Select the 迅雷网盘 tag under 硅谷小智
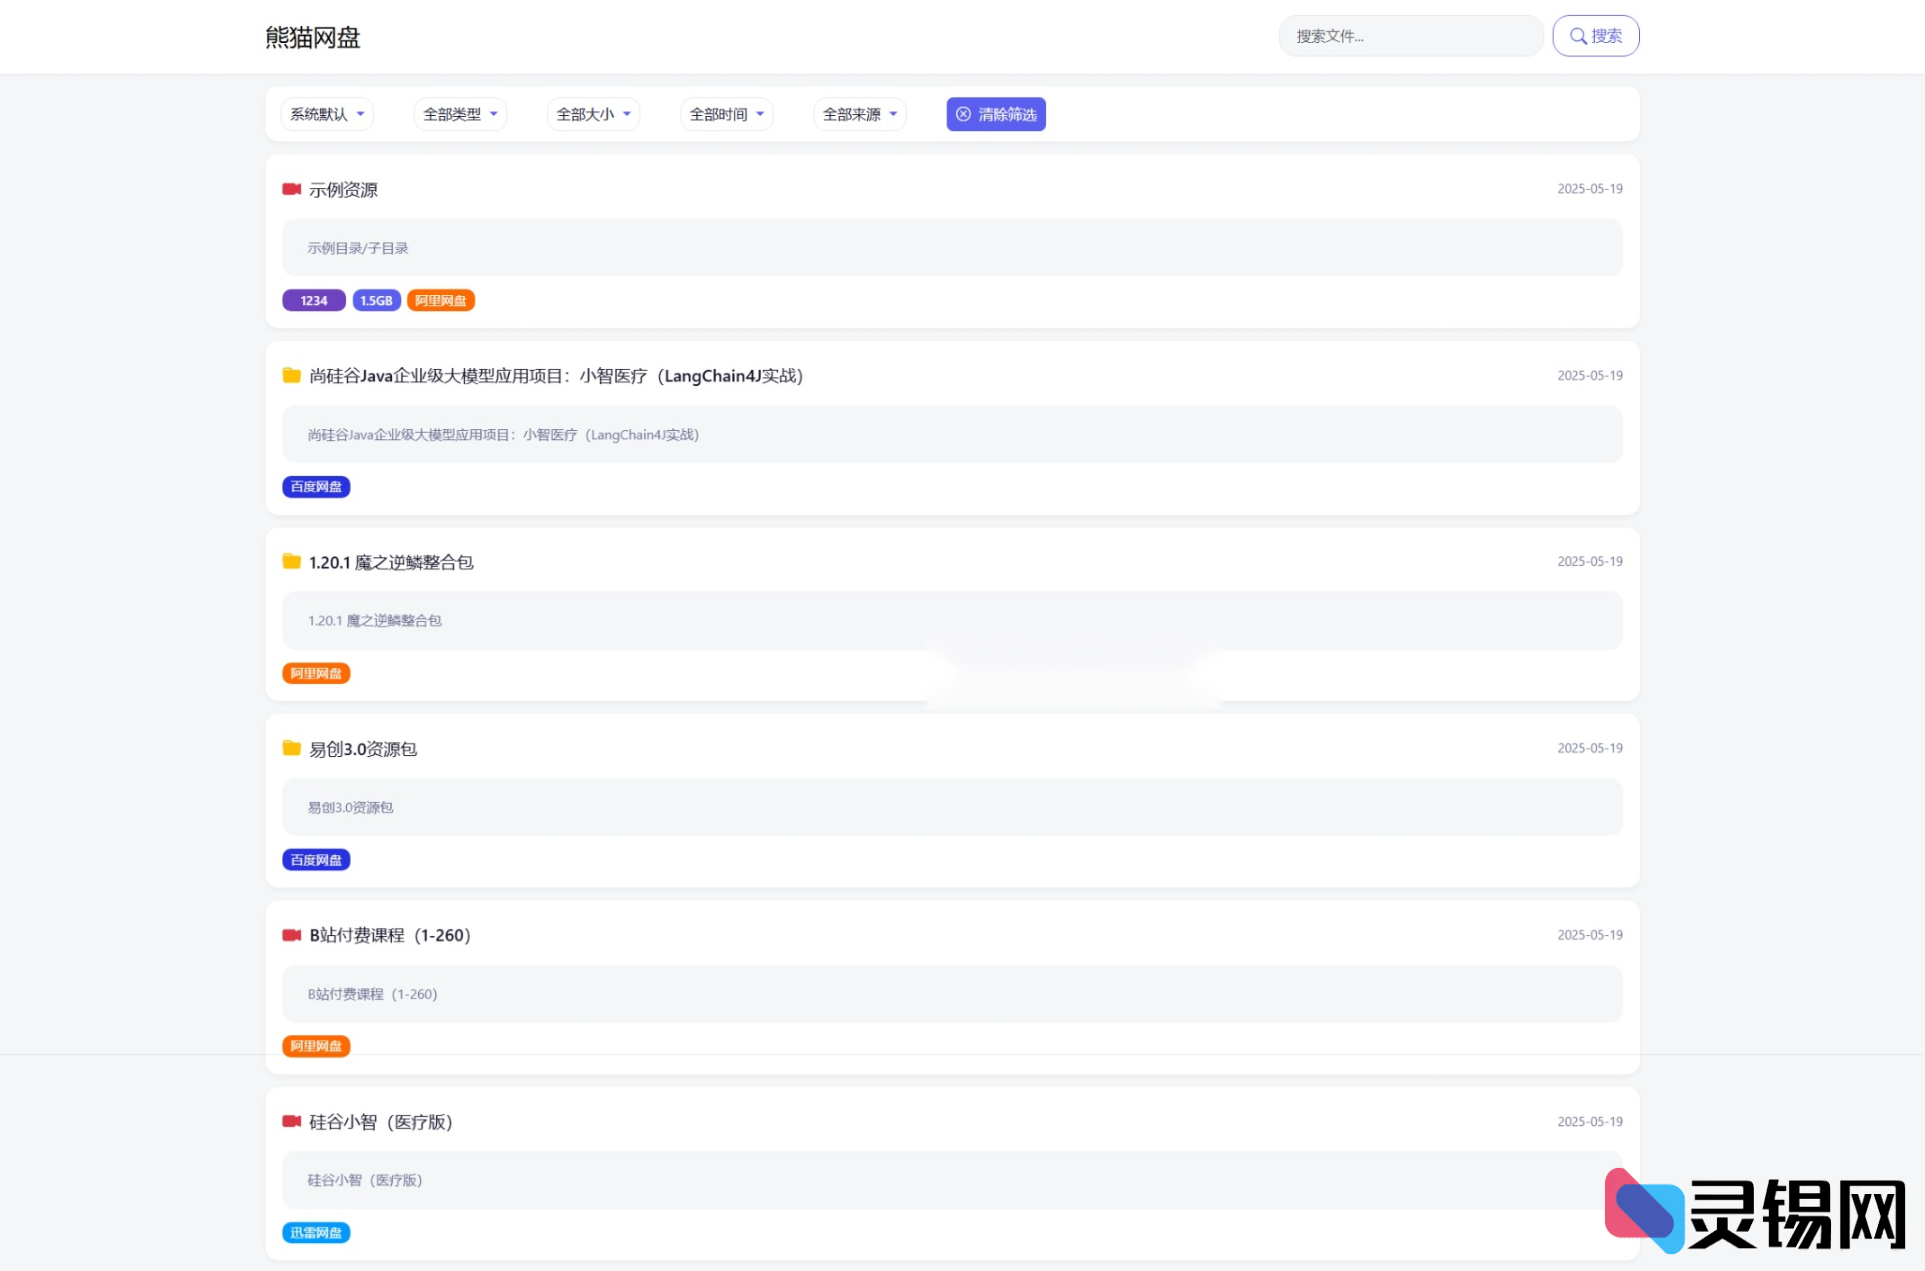This screenshot has width=1925, height=1271. tap(316, 1233)
